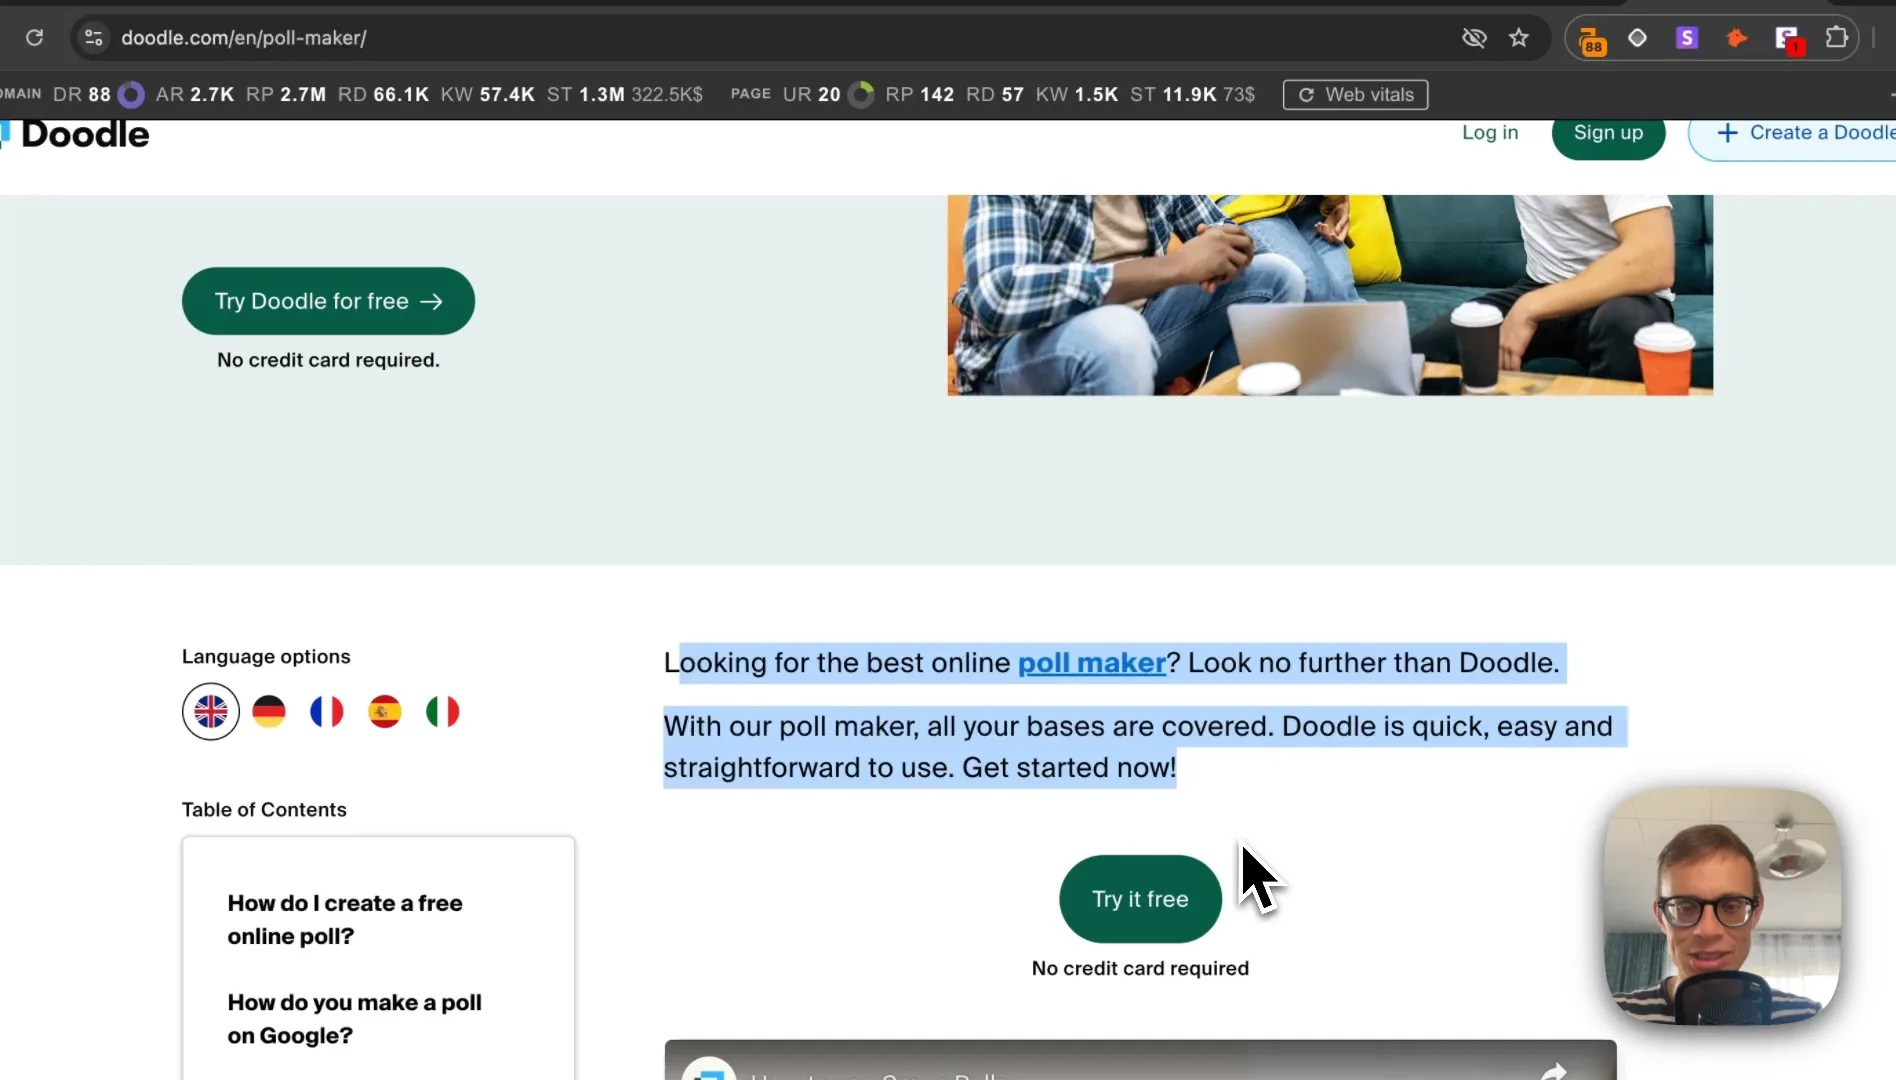Switch to the Italian flag language
This screenshot has width=1896, height=1080.
(x=443, y=712)
